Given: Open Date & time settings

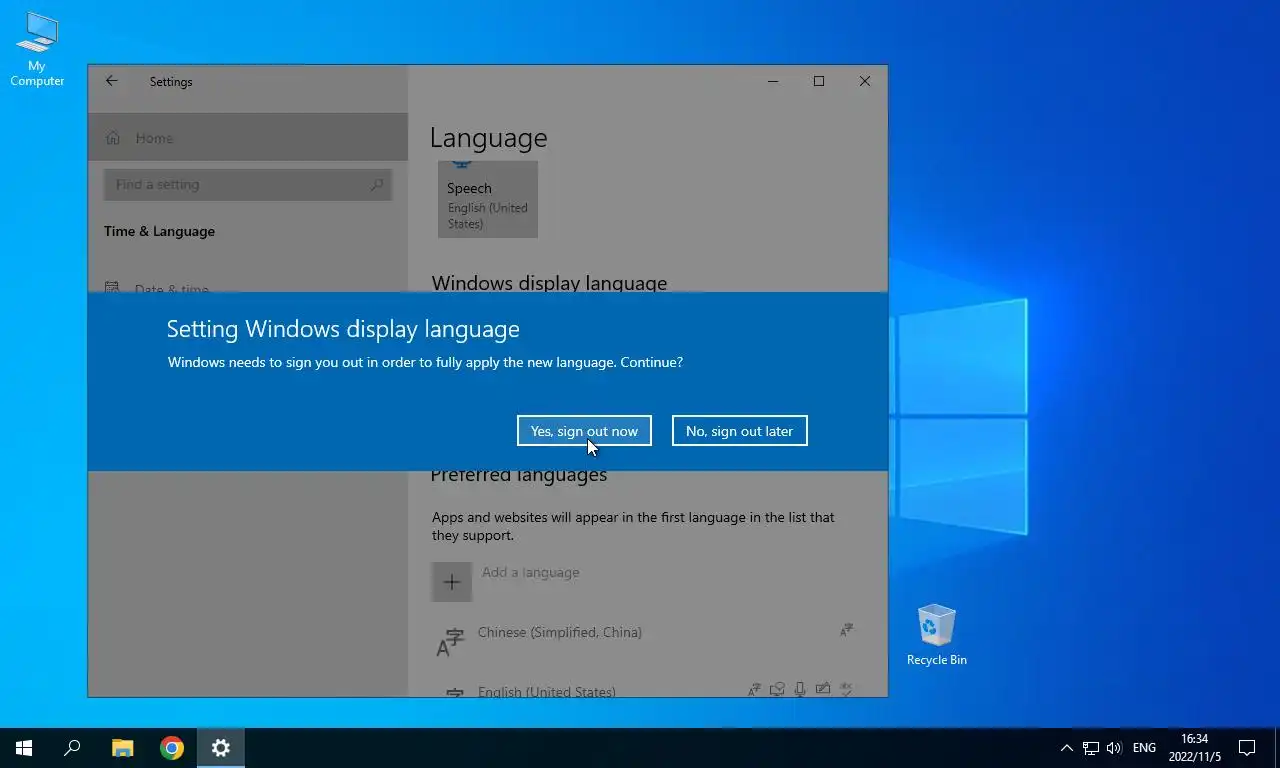Looking at the screenshot, I should point(248,289).
